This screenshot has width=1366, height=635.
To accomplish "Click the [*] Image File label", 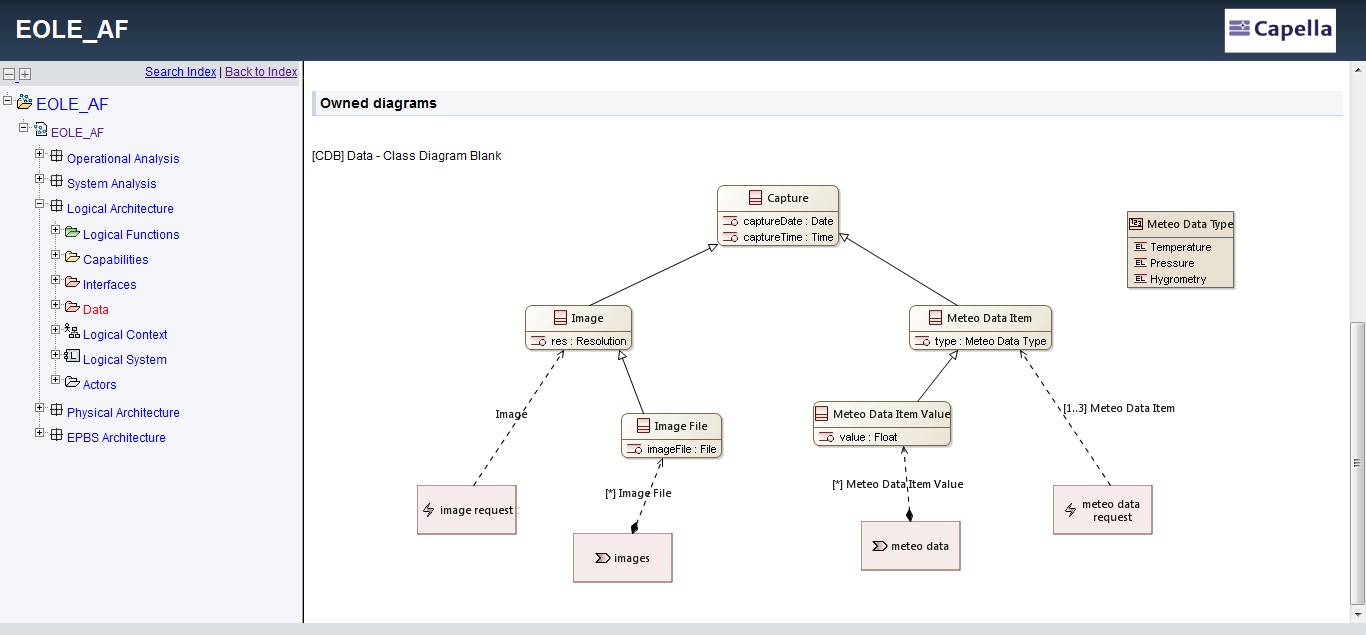I will pos(638,493).
